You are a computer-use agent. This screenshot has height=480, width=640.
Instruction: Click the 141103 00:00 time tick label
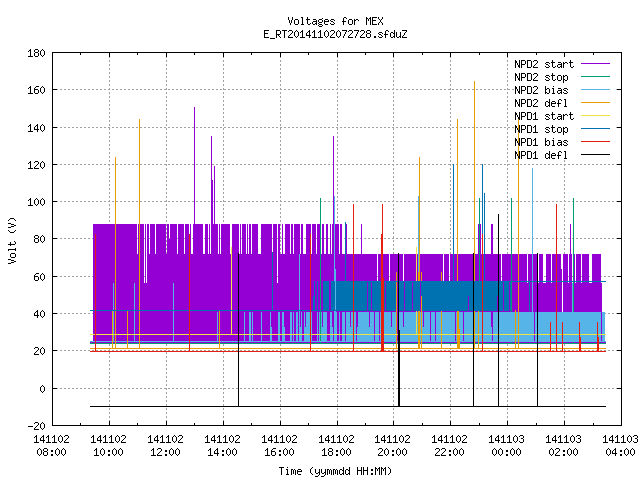(x=507, y=446)
